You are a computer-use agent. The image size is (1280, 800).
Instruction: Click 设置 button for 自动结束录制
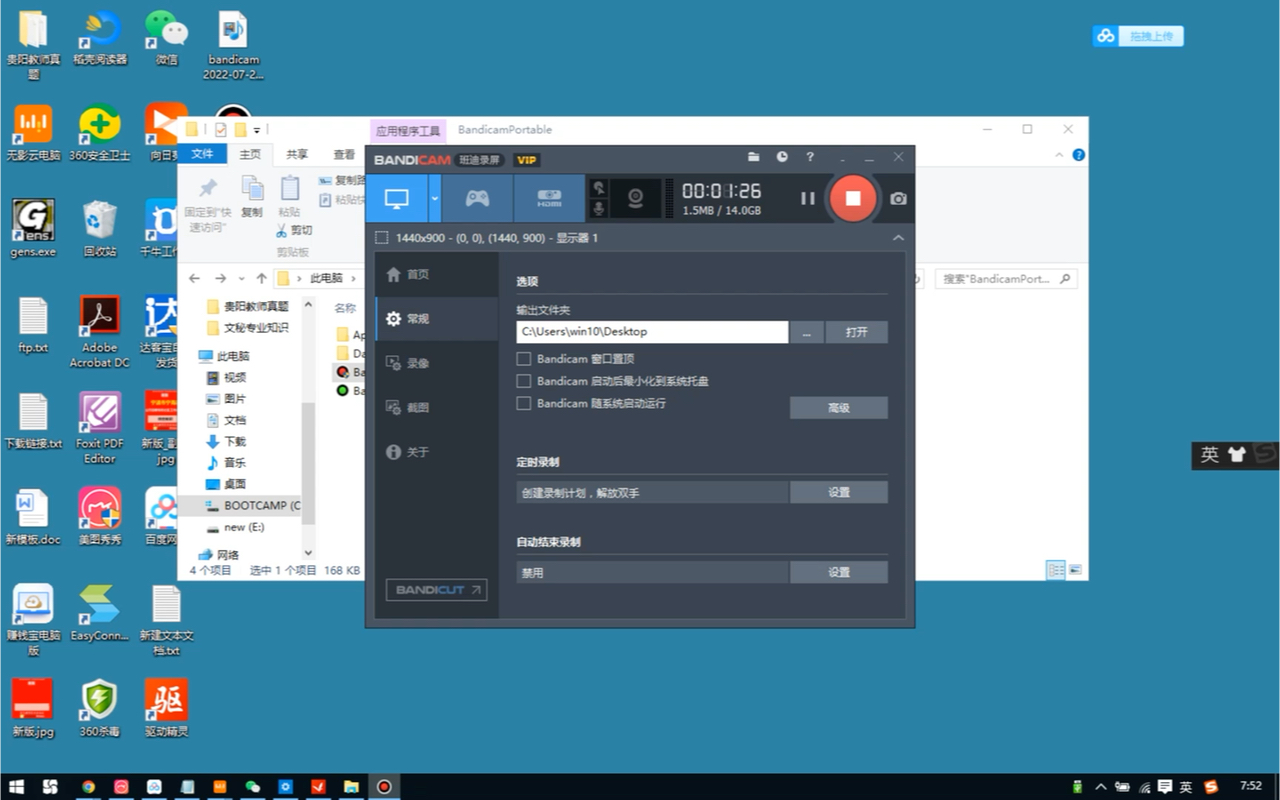point(839,572)
